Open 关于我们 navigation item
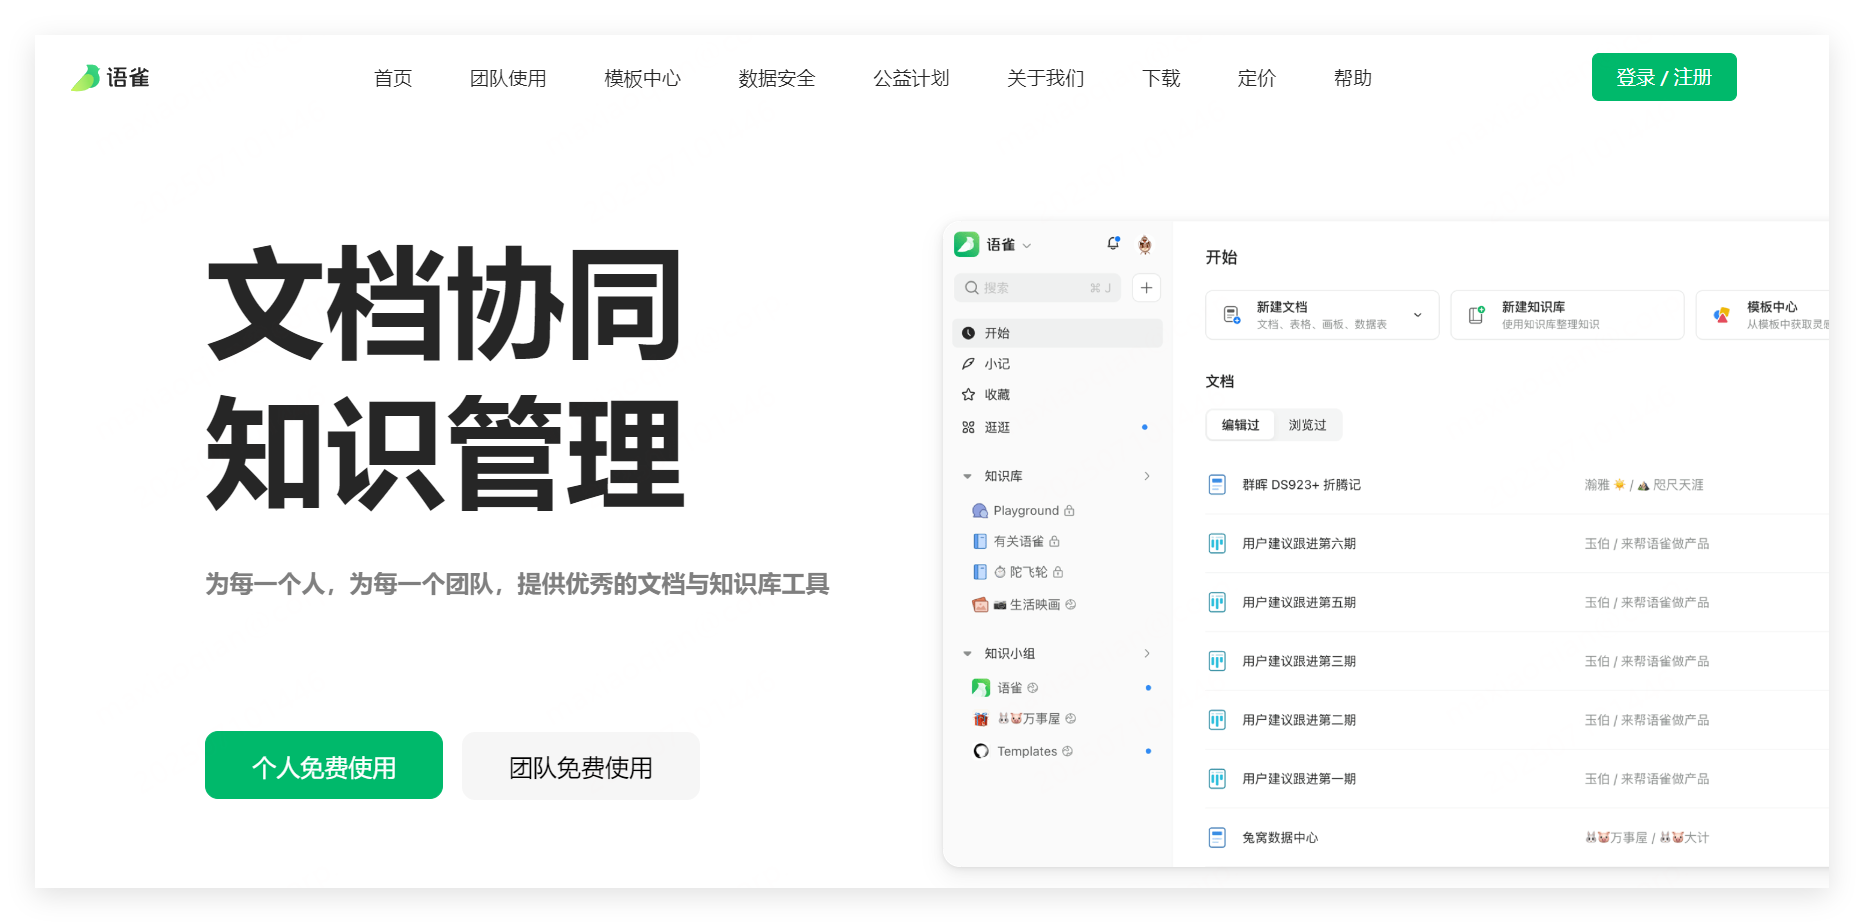Image resolution: width=1864 pixels, height=923 pixels. pos(1046,78)
